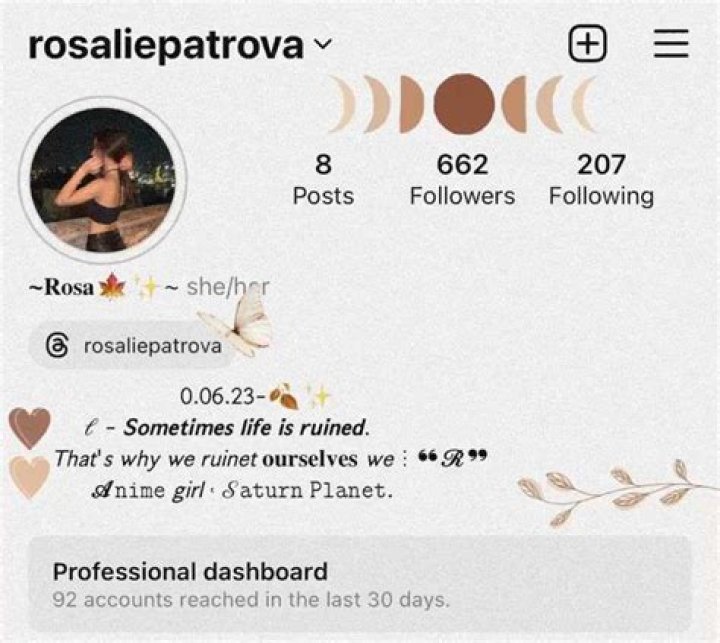Click the light beige heart sticker
Image resolution: width=720 pixels, height=643 pixels.
click(30, 477)
